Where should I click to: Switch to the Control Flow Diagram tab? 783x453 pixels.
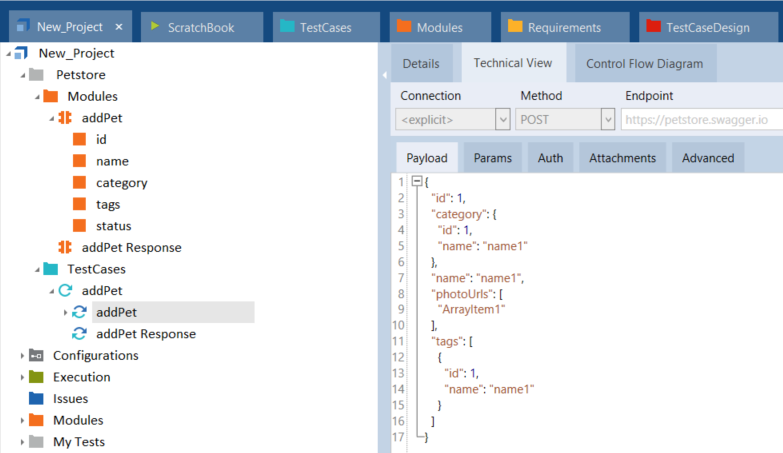pyautogui.click(x=644, y=63)
